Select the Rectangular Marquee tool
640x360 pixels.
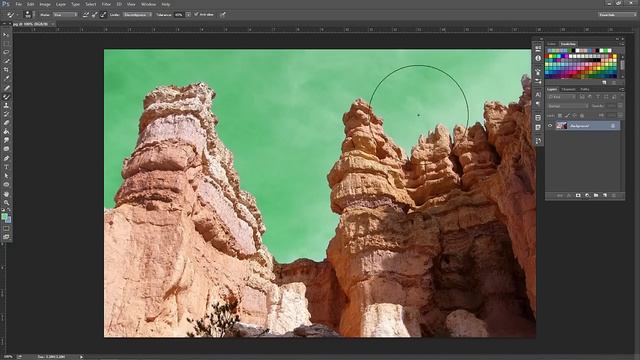(x=6, y=44)
